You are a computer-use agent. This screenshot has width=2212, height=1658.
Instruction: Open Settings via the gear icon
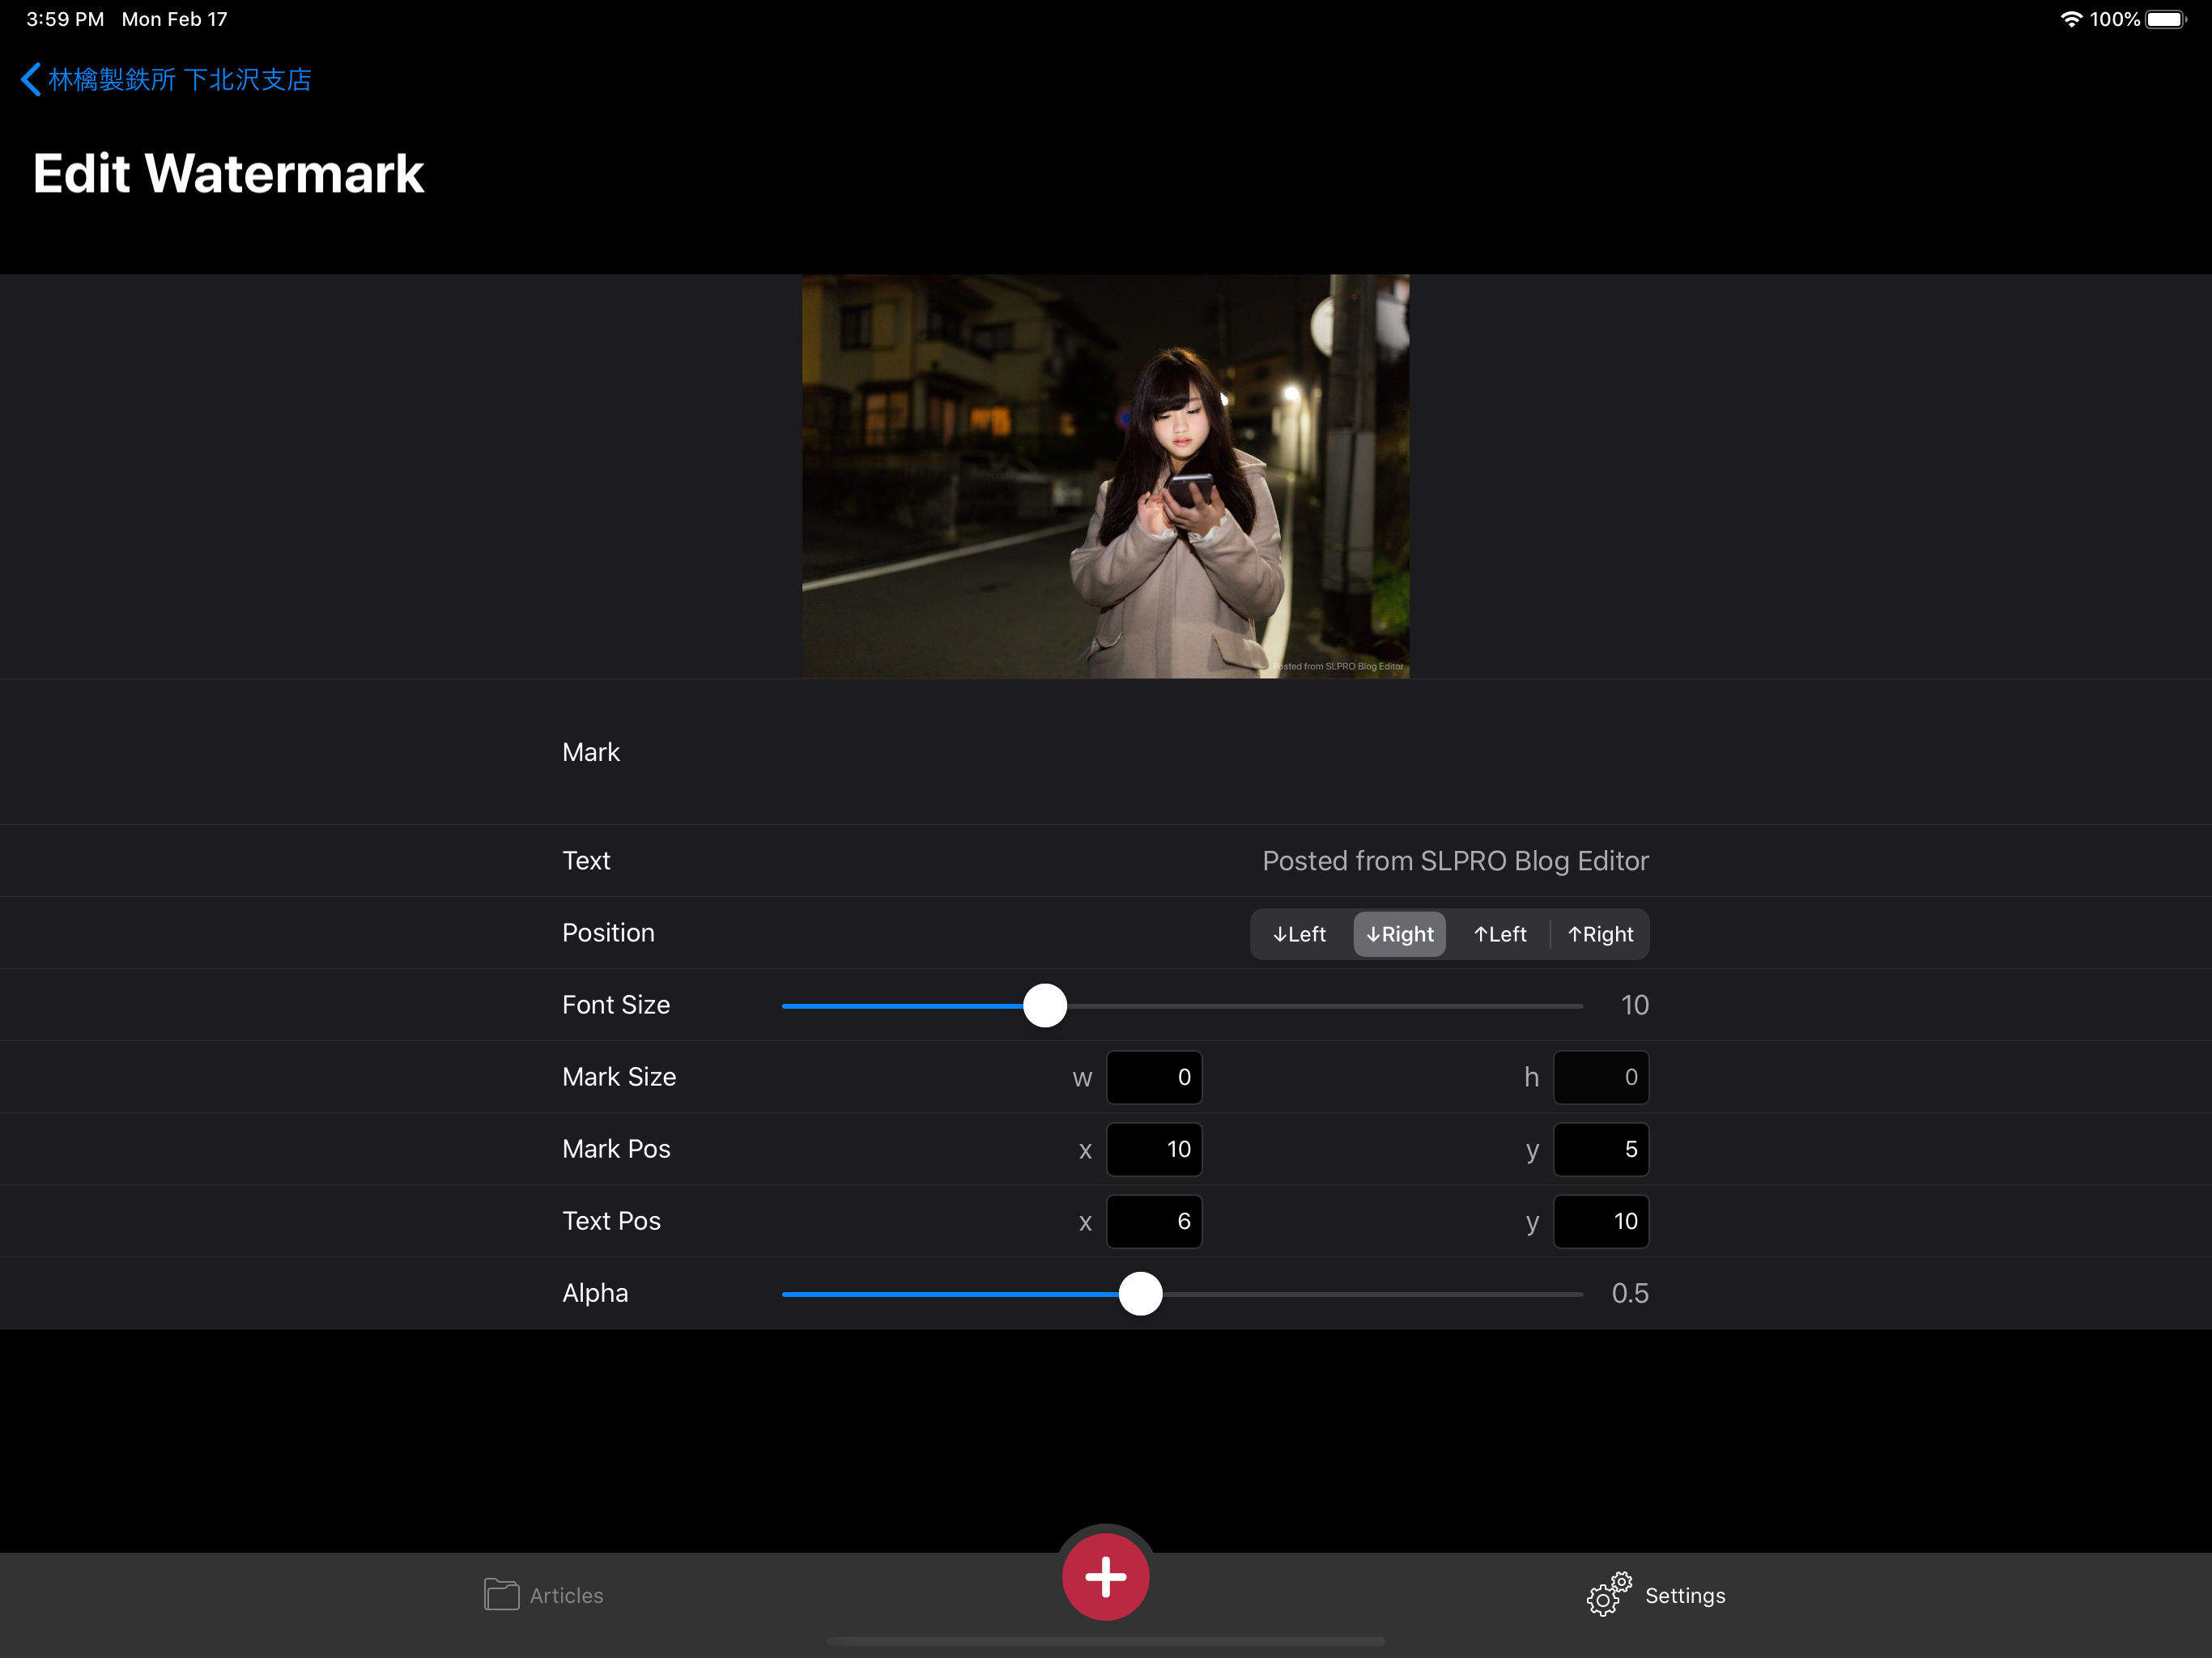[x=1609, y=1594]
